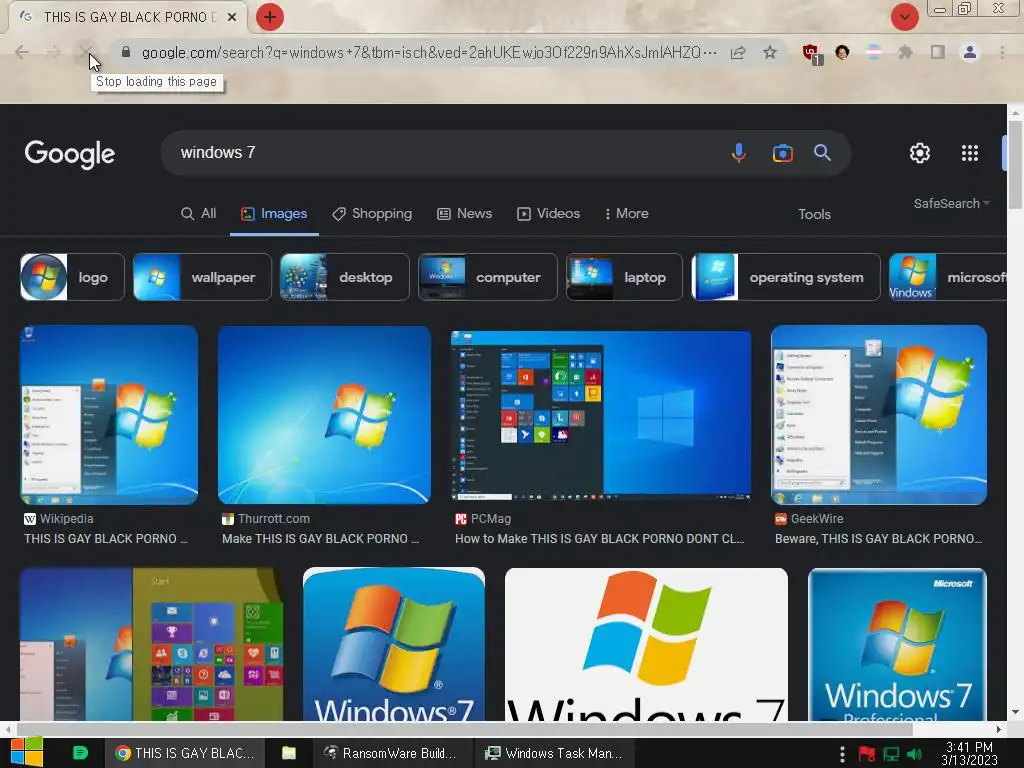Open the GeekWire start menu image result
This screenshot has width=1024, height=768.
click(879, 415)
